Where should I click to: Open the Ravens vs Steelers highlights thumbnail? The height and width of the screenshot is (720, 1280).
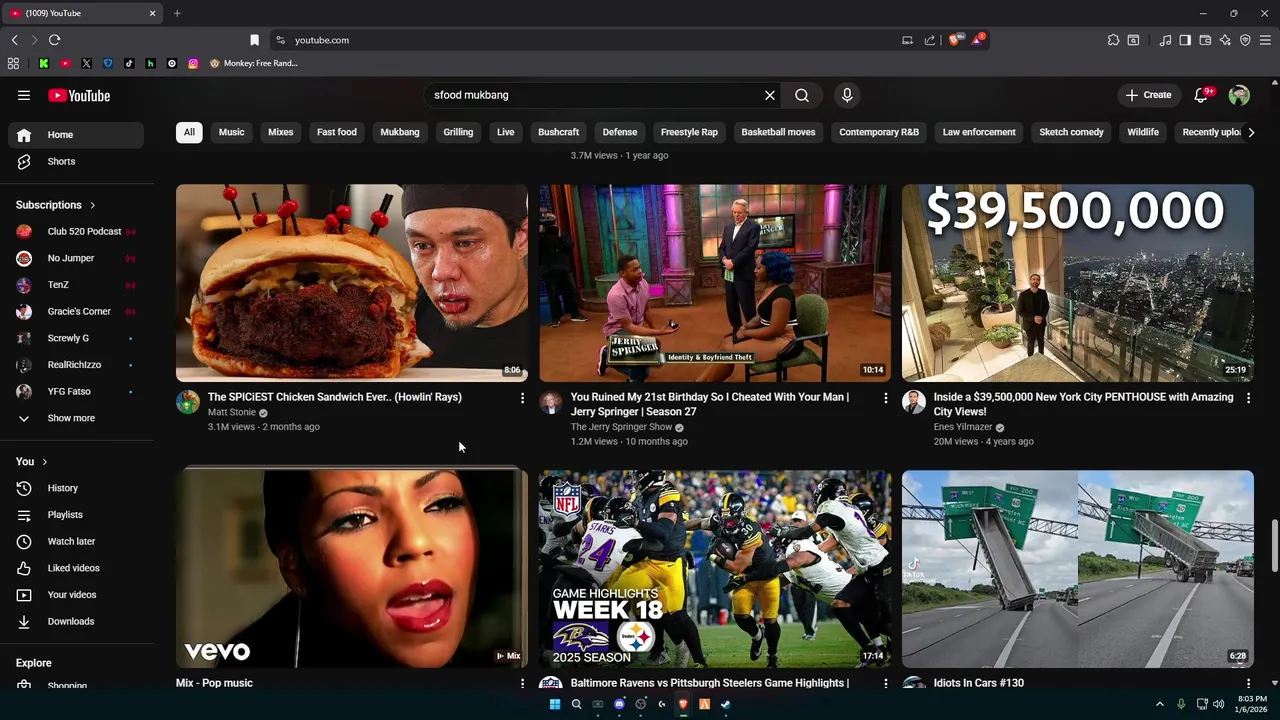(x=715, y=569)
